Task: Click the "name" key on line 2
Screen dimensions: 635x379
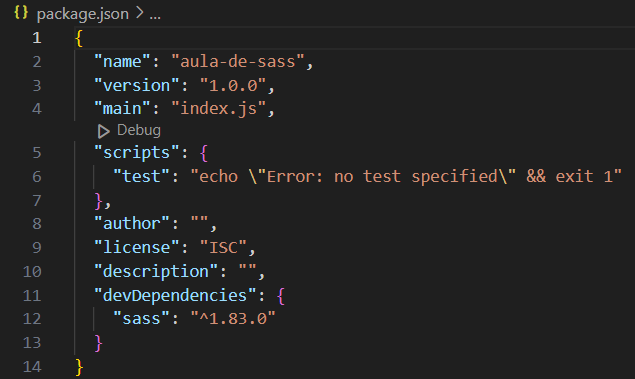Action: (122, 62)
